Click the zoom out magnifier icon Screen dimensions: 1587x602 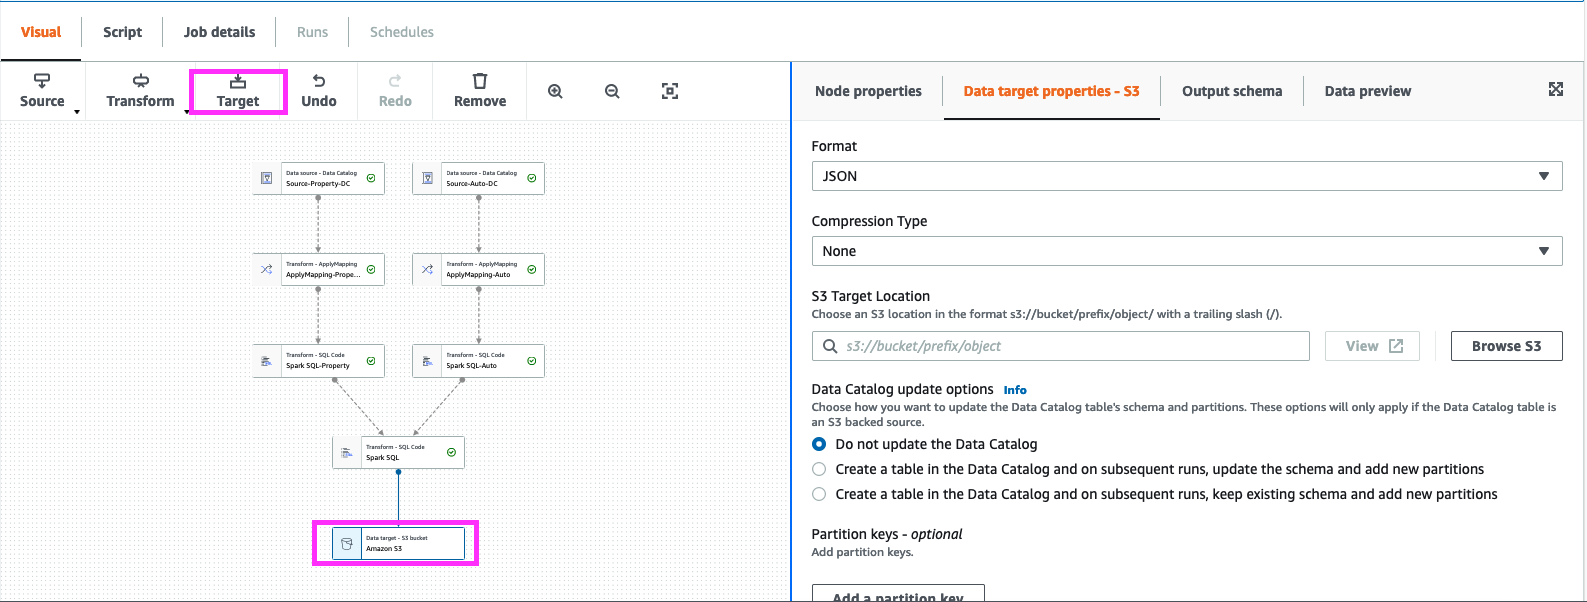click(x=612, y=91)
